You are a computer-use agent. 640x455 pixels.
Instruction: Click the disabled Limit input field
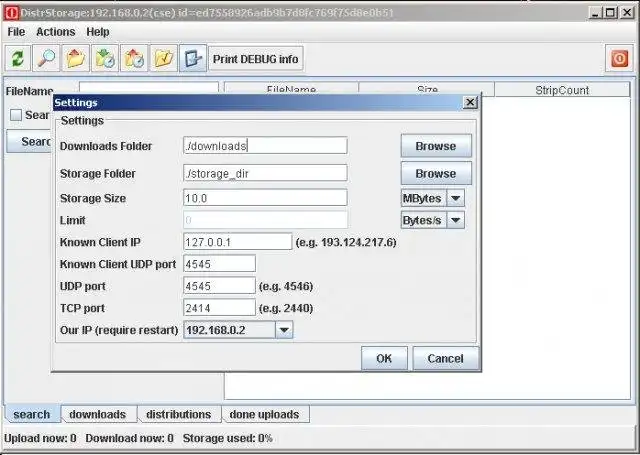(265, 220)
